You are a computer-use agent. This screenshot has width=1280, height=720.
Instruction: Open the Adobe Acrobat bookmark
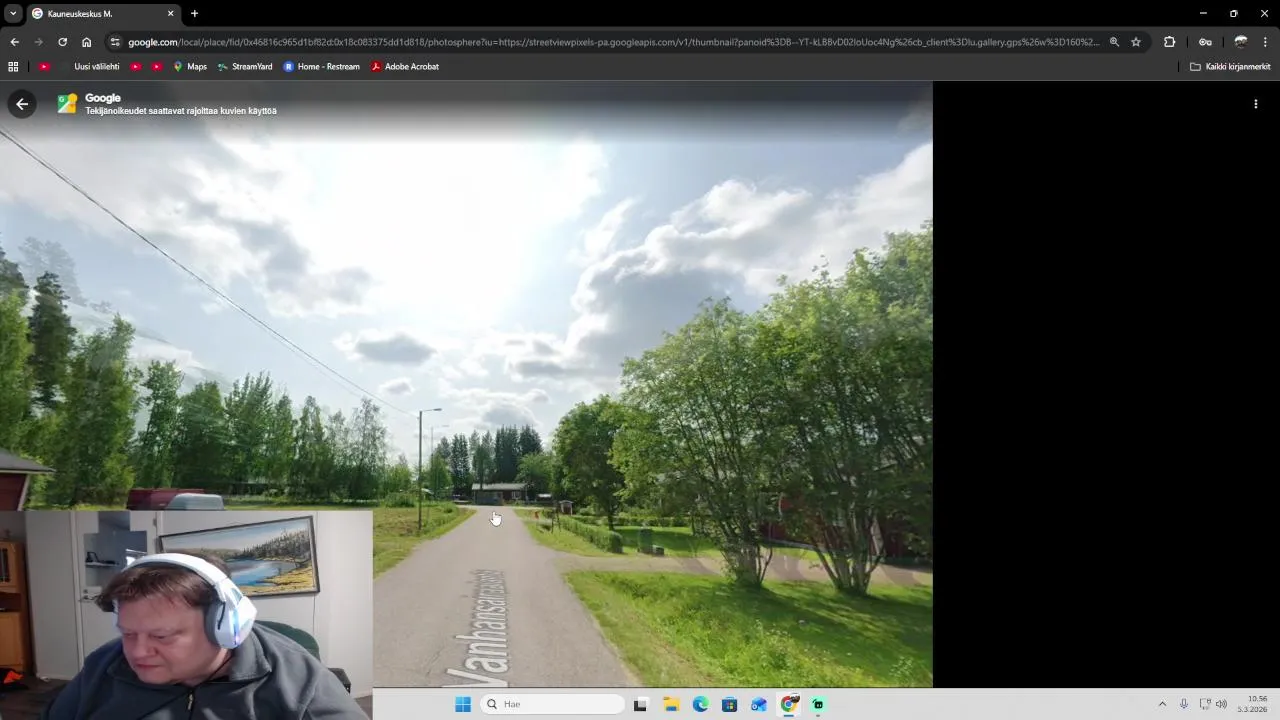tap(405, 67)
